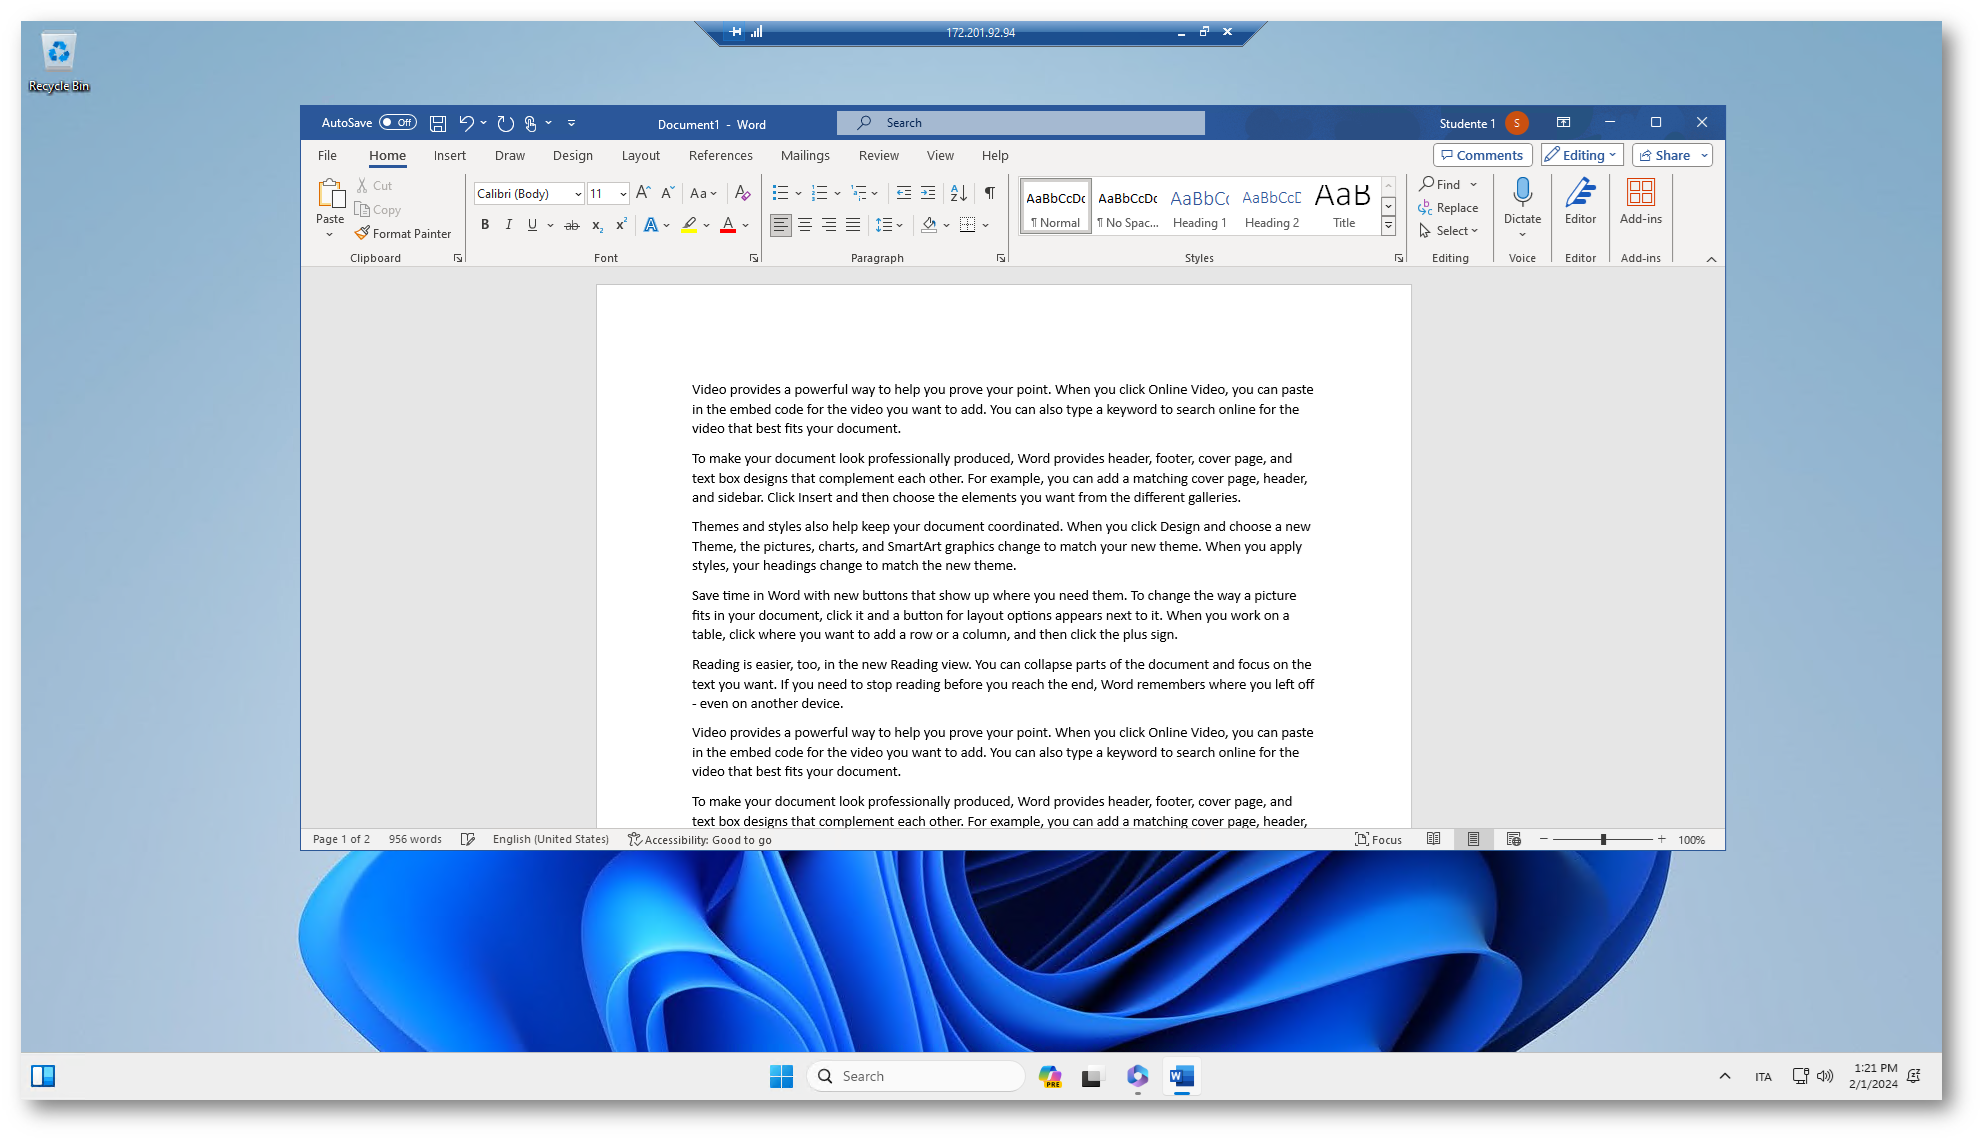
Task: Toggle AutoSave switch on
Action: click(398, 123)
